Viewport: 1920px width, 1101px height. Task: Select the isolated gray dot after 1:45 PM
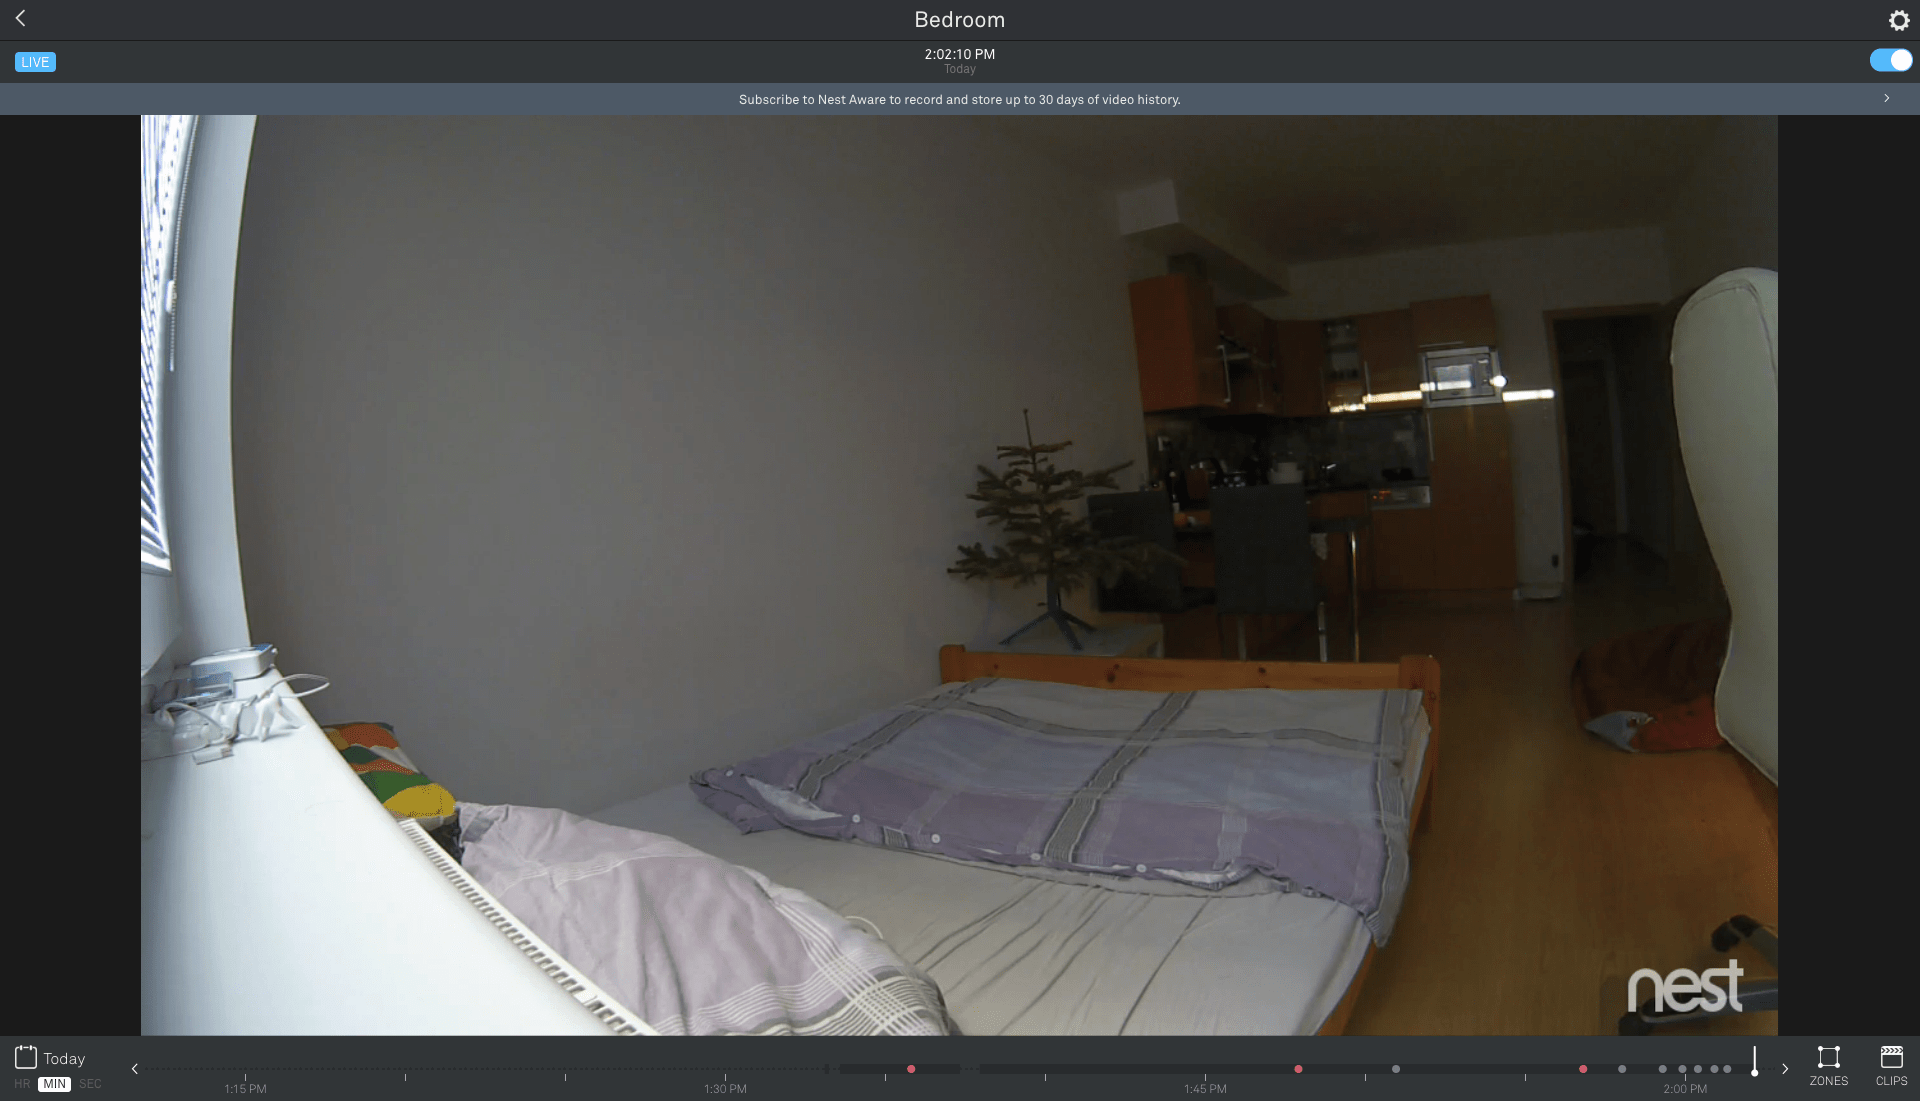point(1396,1069)
